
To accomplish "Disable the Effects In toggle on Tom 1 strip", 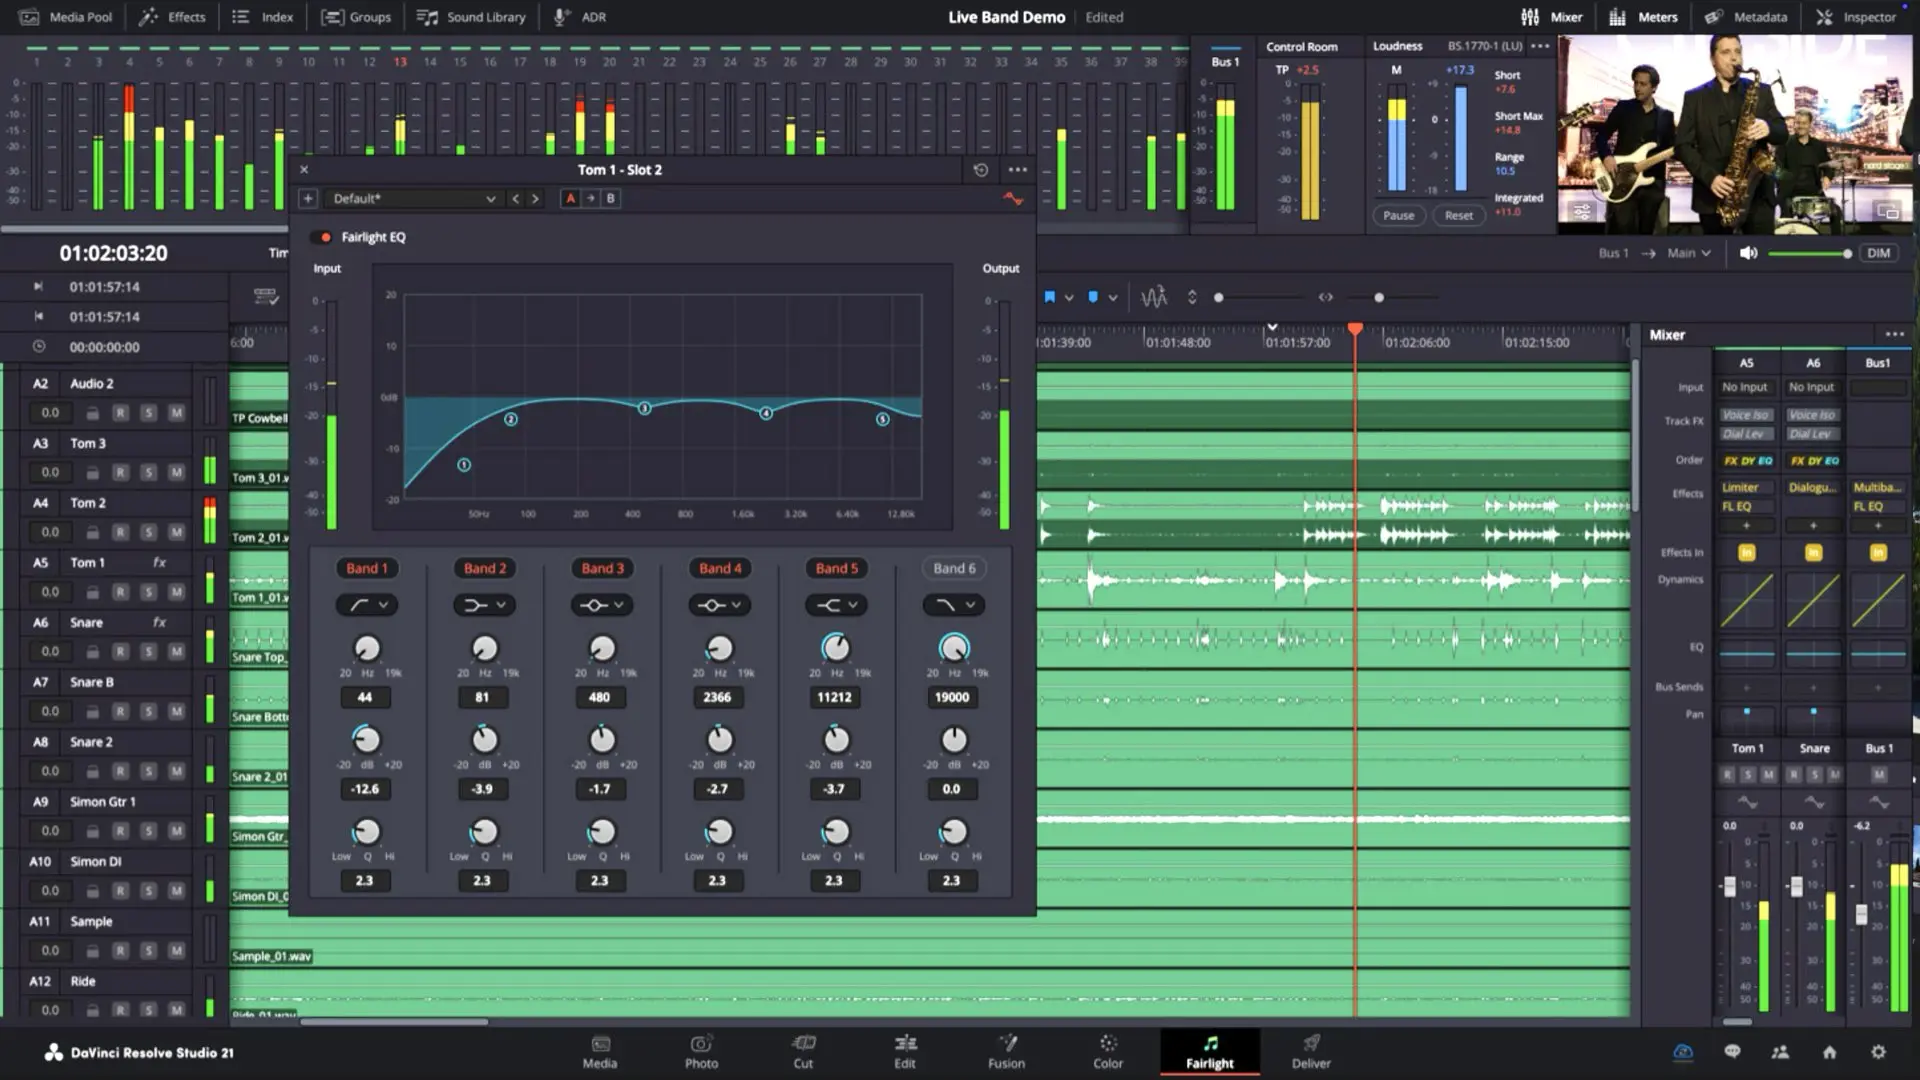I will pyautogui.click(x=1746, y=551).
